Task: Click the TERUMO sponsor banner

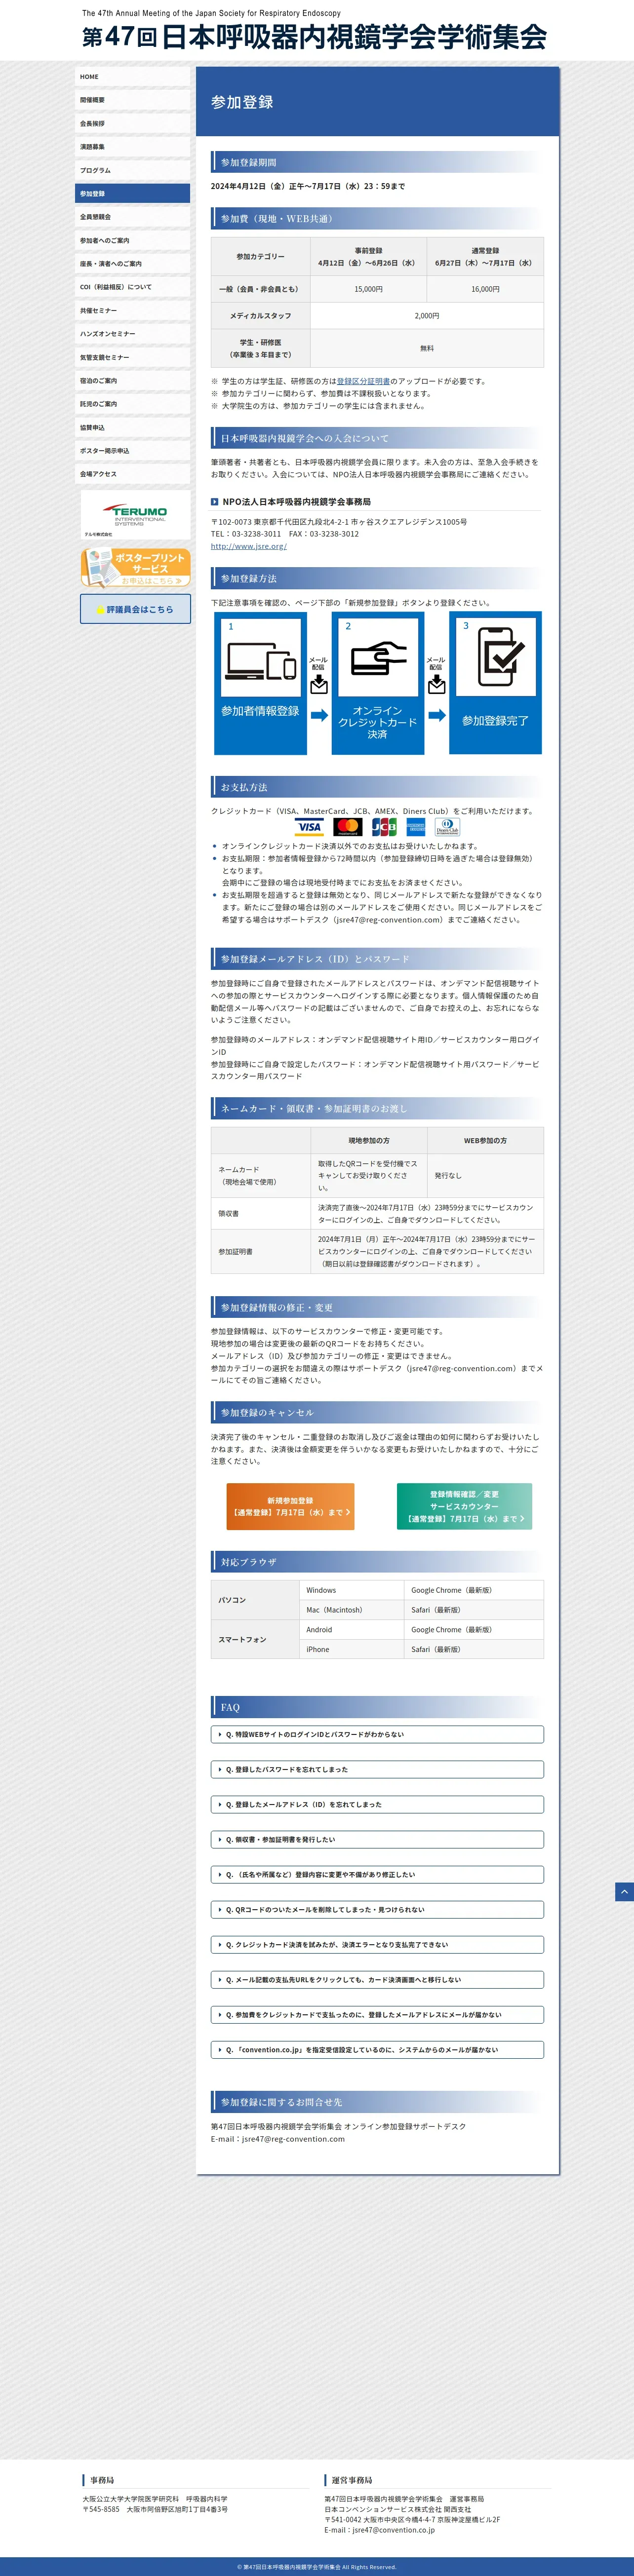Action: click(x=135, y=516)
